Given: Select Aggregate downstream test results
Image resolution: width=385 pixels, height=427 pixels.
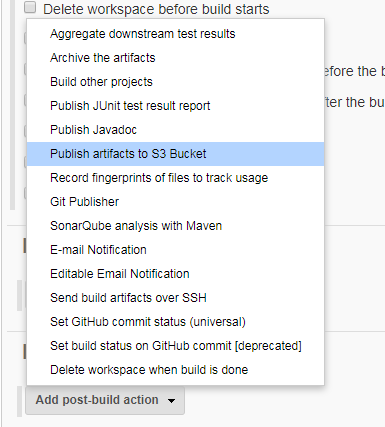Looking at the screenshot, I should pyautogui.click(x=175, y=34).
